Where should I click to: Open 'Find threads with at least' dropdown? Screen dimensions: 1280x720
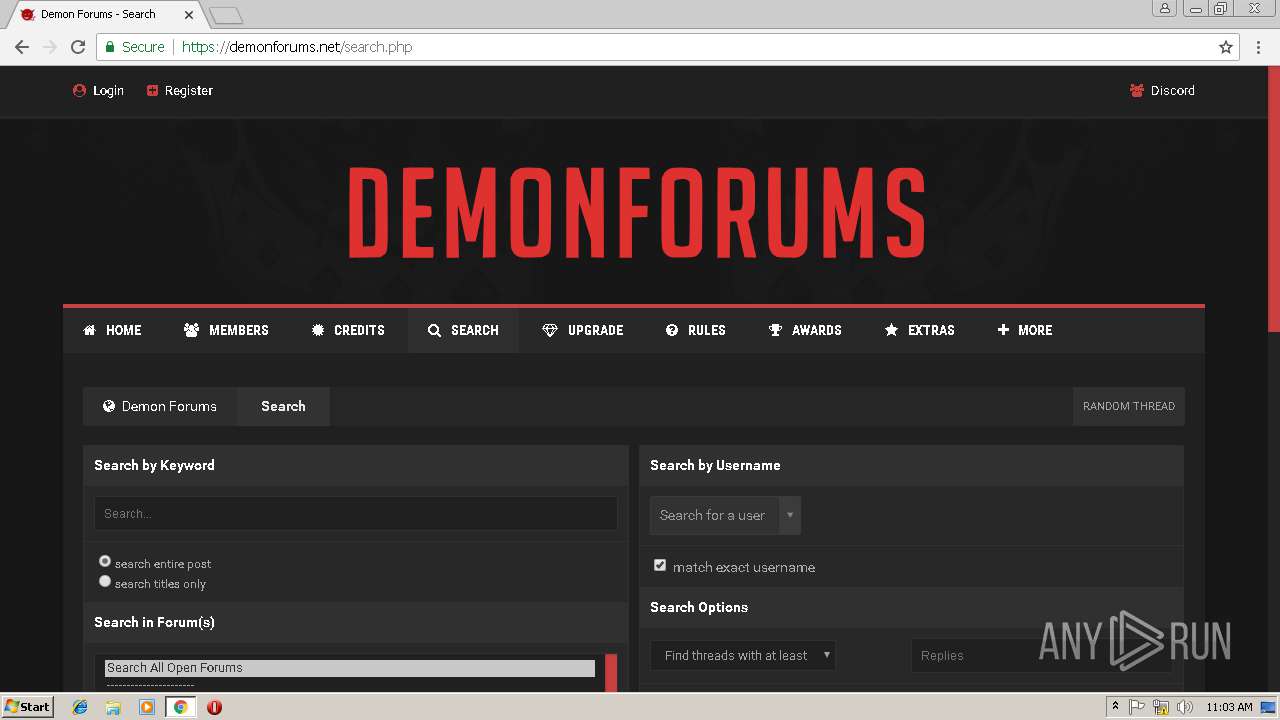[x=743, y=655]
